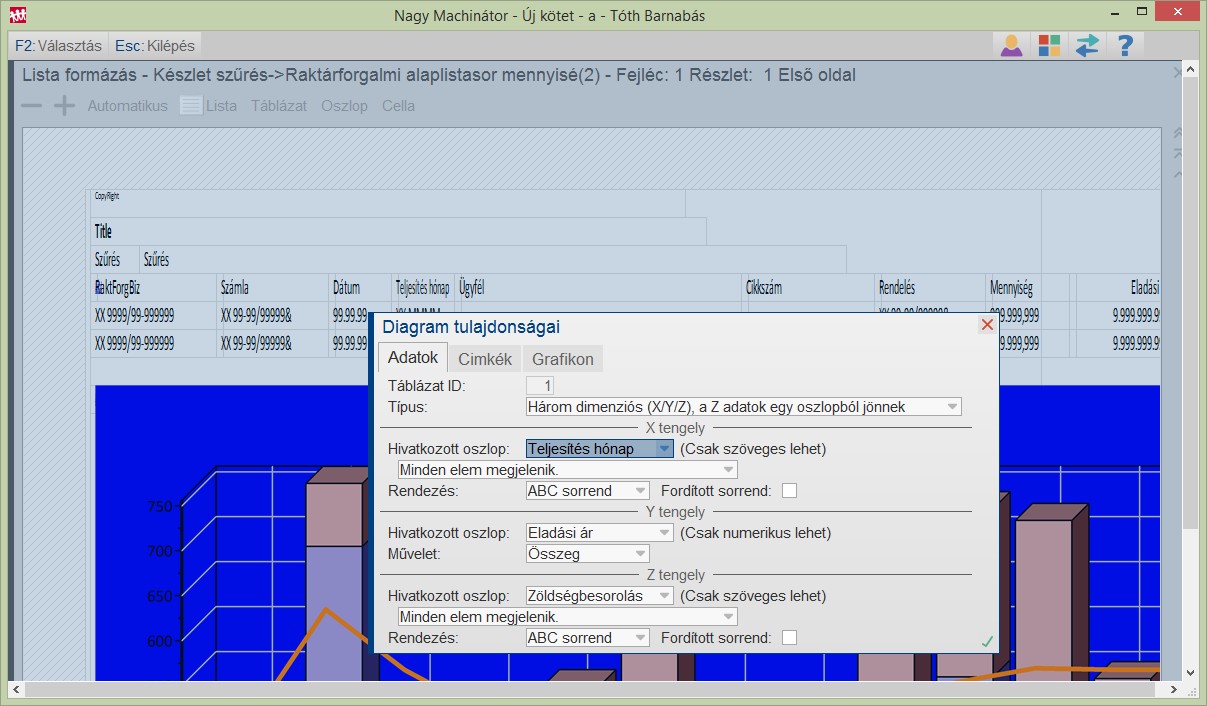The width and height of the screenshot is (1207, 706).
Task: Confirm dialog with the green checkmark
Action: point(987,641)
